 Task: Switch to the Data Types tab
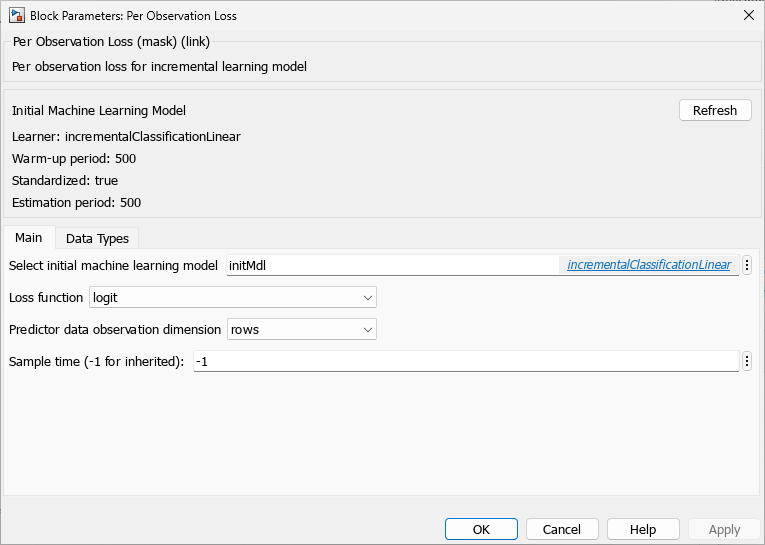[x=97, y=238]
